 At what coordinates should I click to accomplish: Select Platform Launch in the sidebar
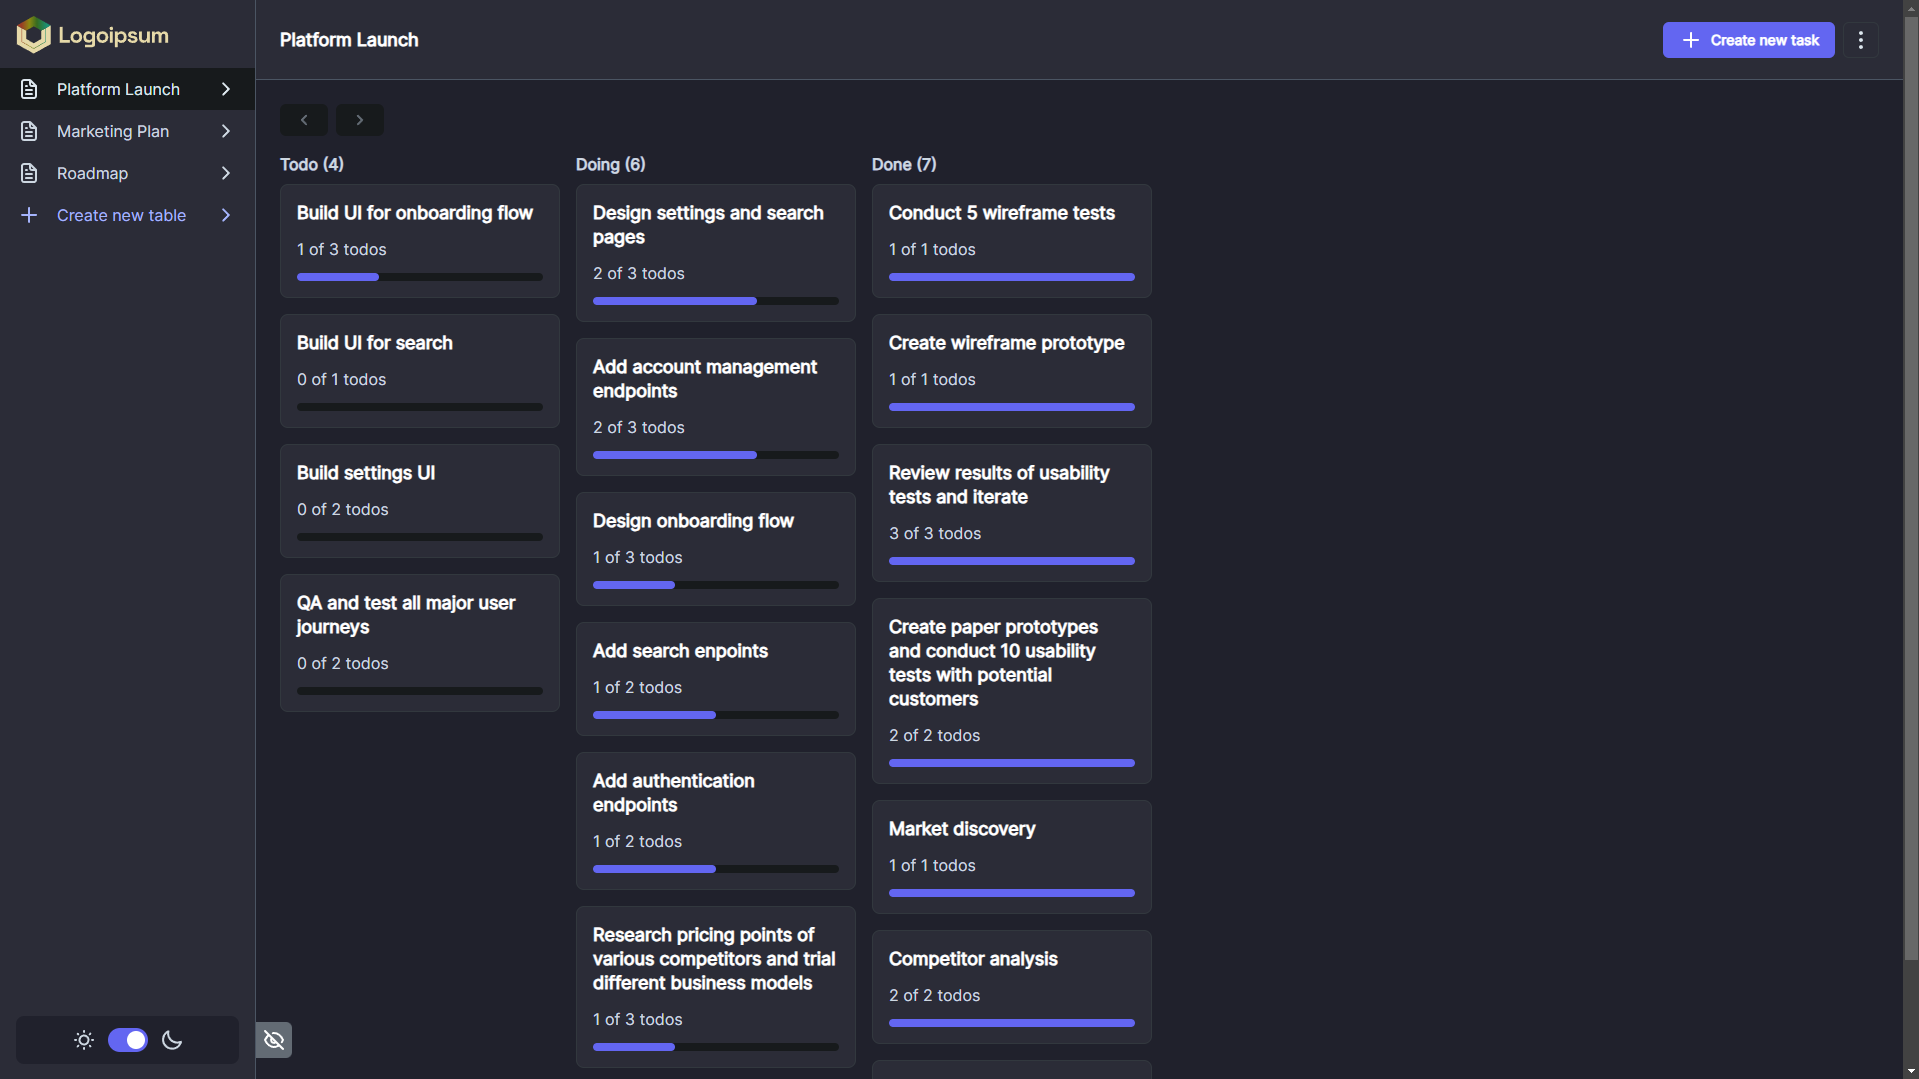127,89
